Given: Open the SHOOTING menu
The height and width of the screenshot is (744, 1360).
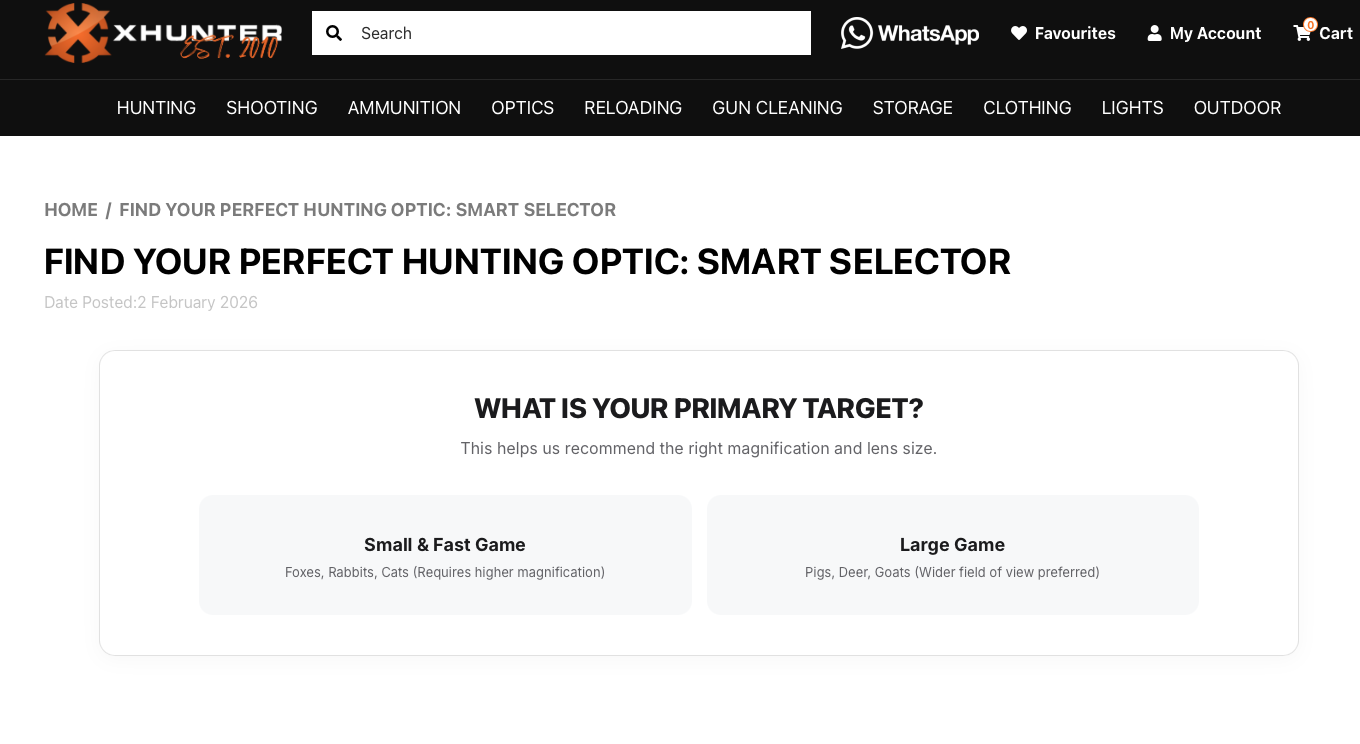Looking at the screenshot, I should click(271, 107).
